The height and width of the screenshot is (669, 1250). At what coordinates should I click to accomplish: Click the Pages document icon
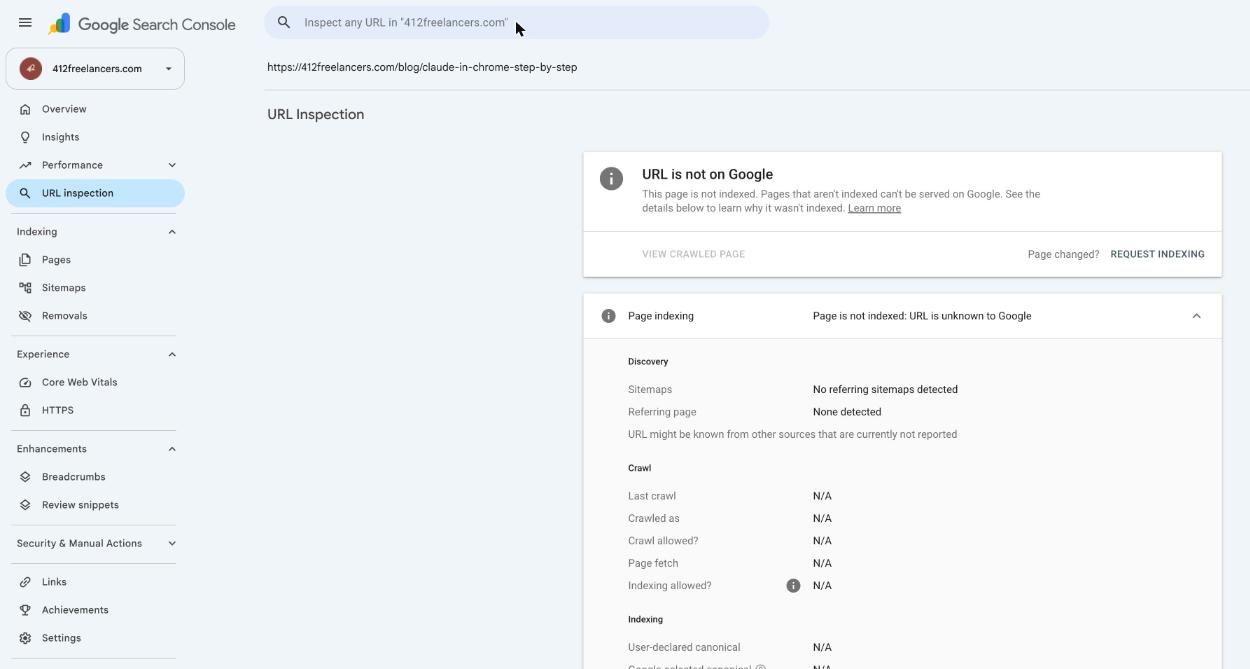[x=25, y=260]
